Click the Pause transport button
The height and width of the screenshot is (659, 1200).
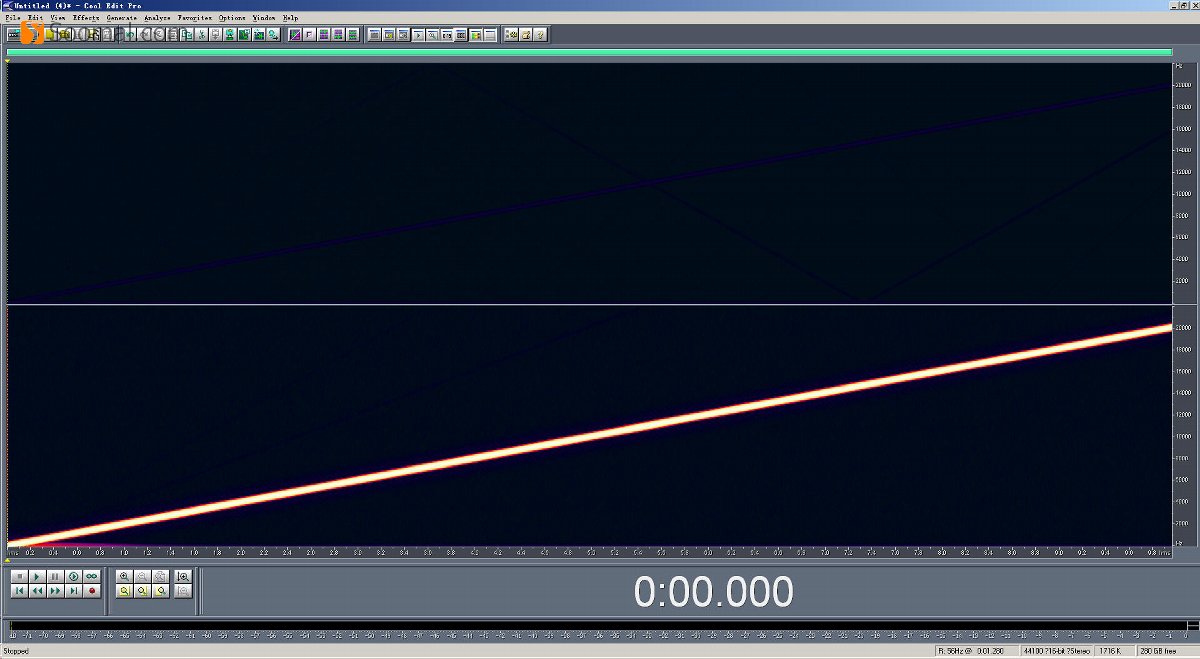click(55, 577)
